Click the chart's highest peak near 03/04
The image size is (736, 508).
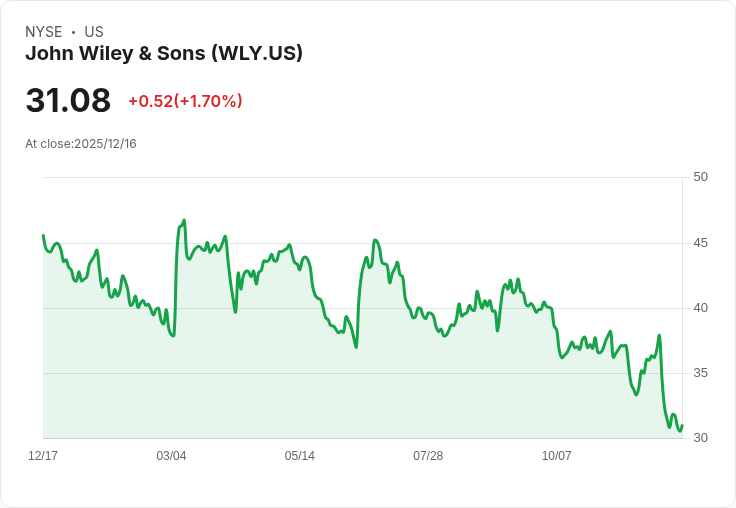[x=184, y=220]
